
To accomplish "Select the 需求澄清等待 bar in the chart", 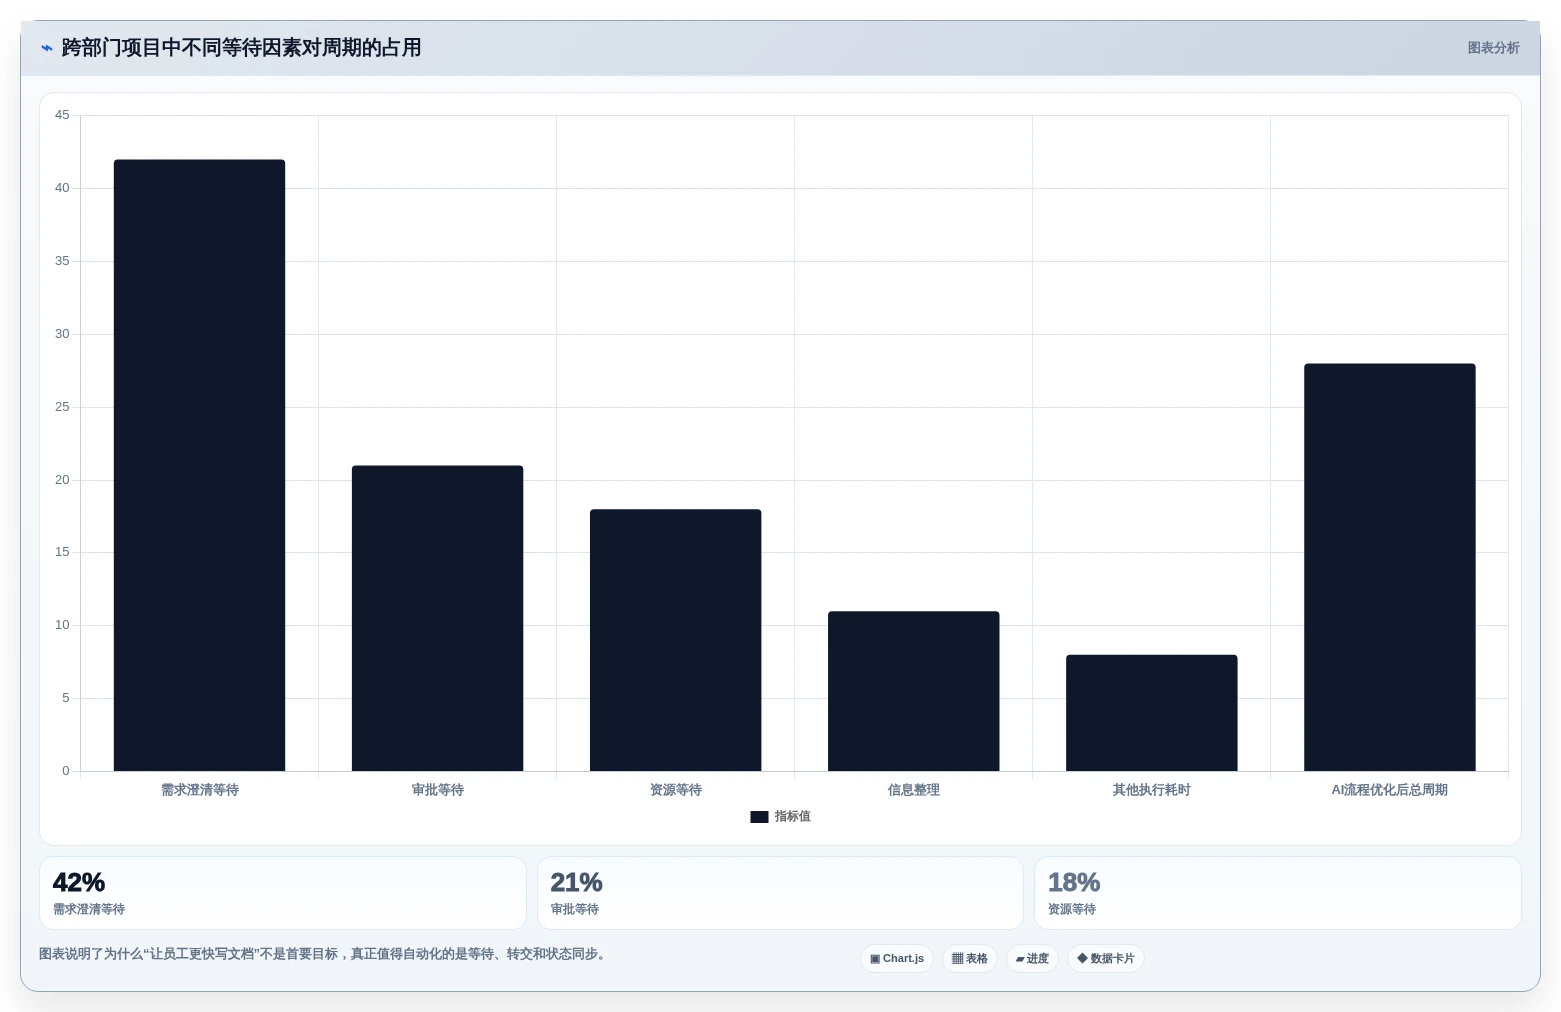I will click(x=199, y=465).
